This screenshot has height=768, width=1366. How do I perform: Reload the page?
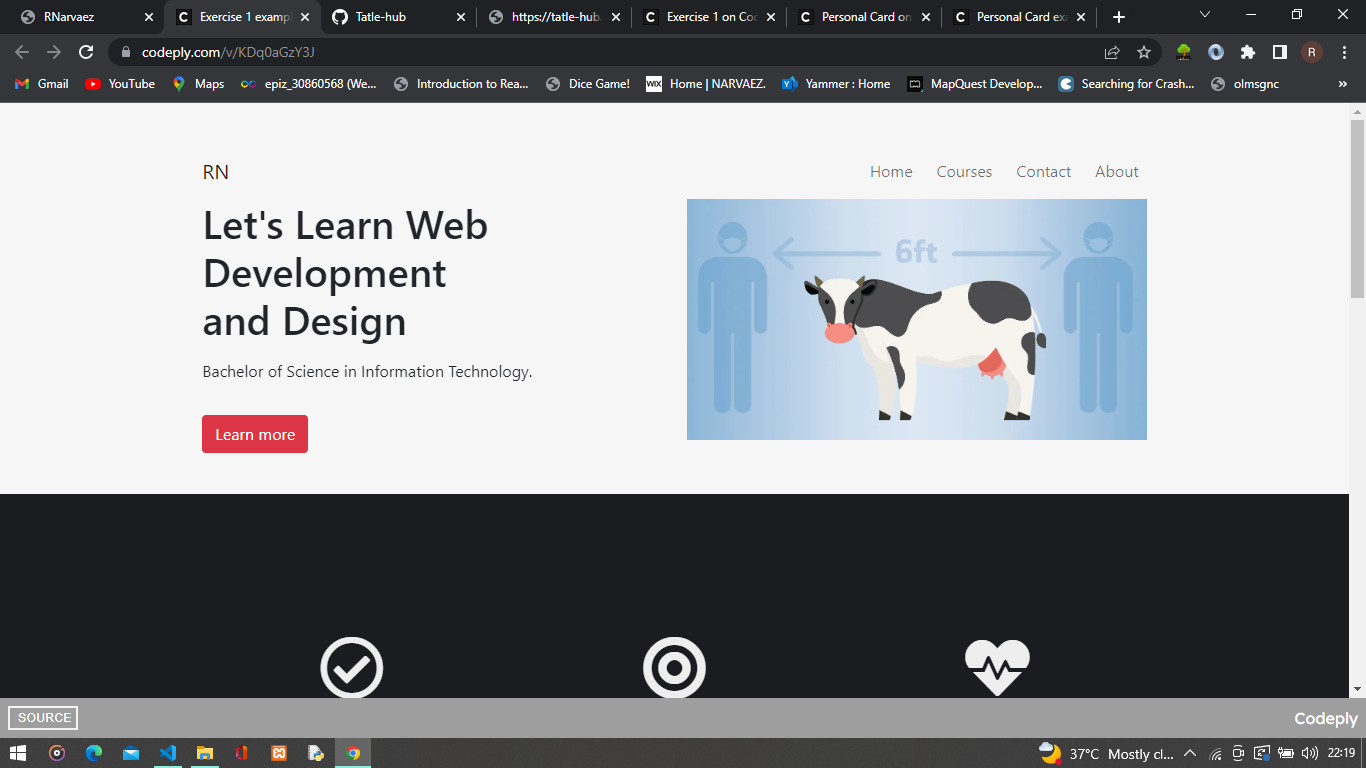(x=87, y=52)
